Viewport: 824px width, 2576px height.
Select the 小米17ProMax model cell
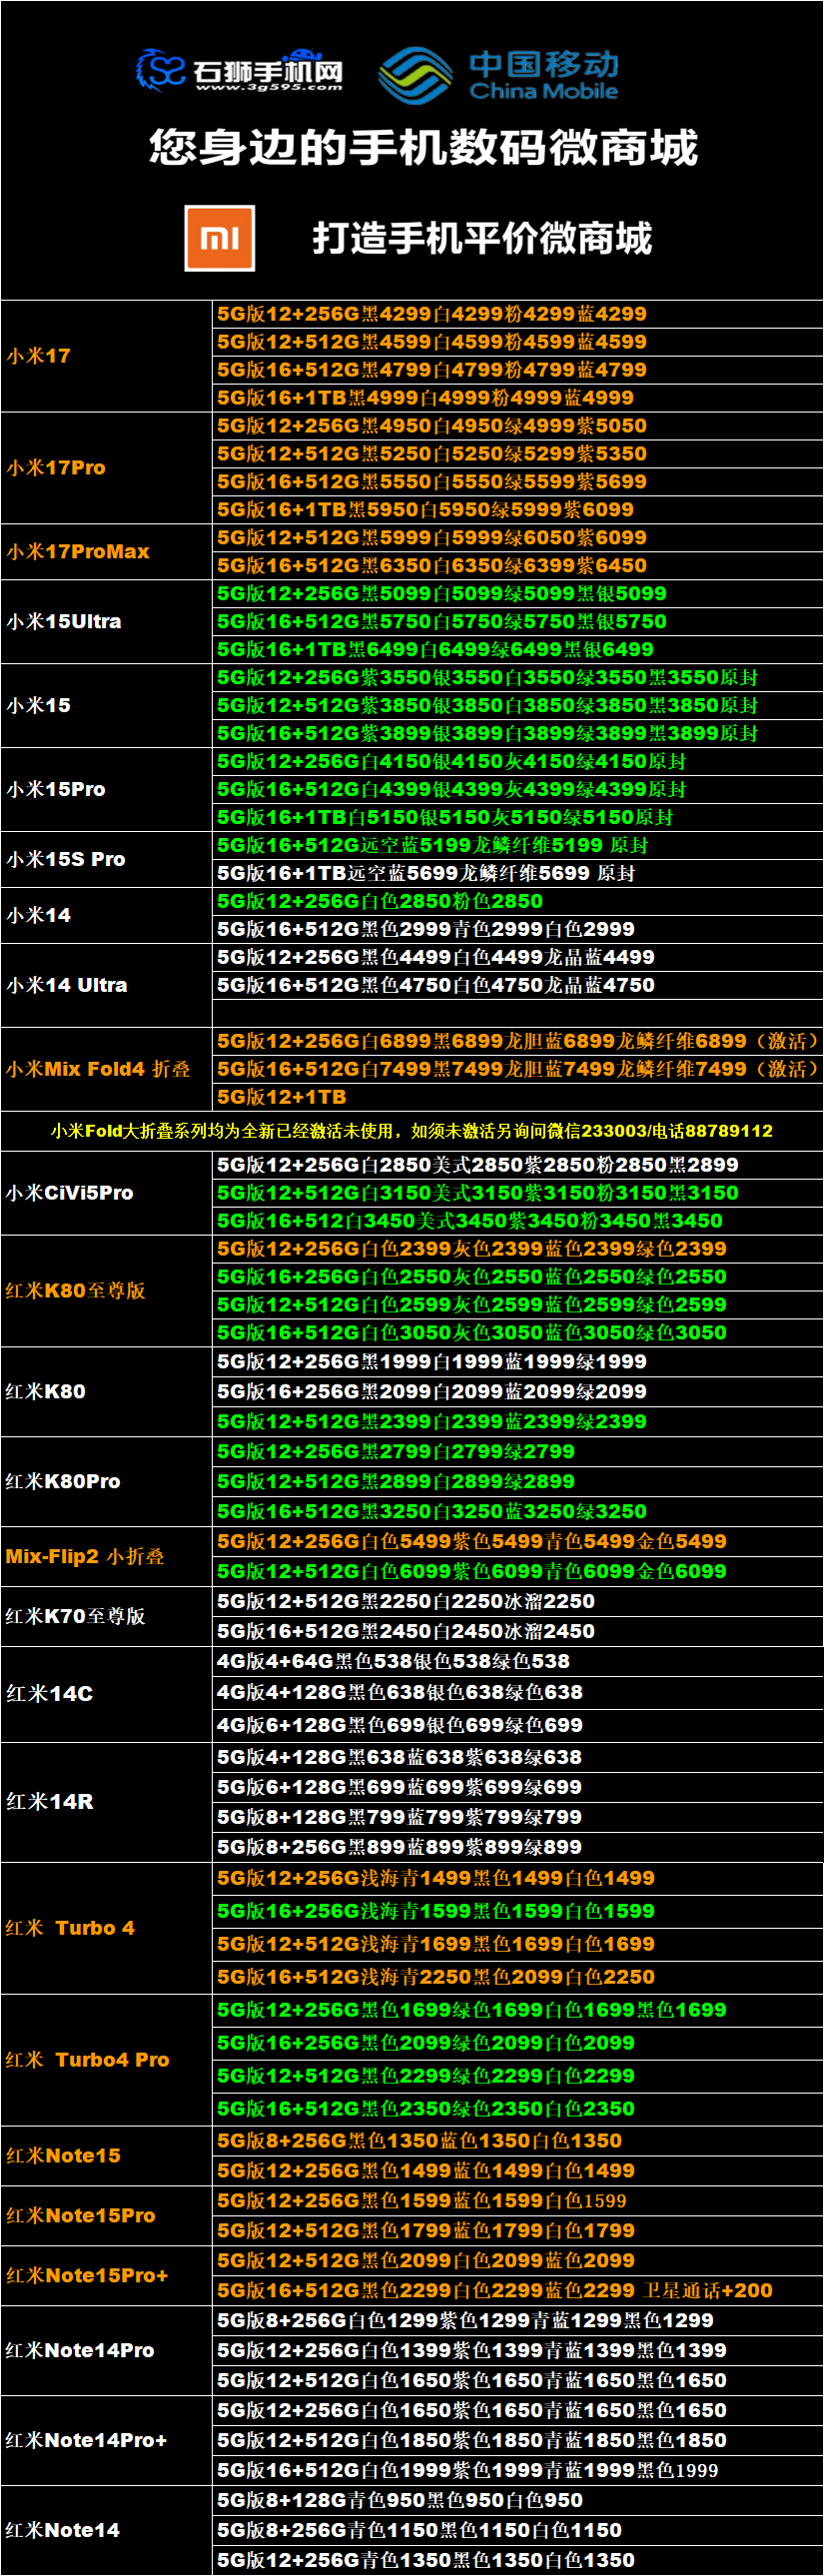(x=78, y=552)
